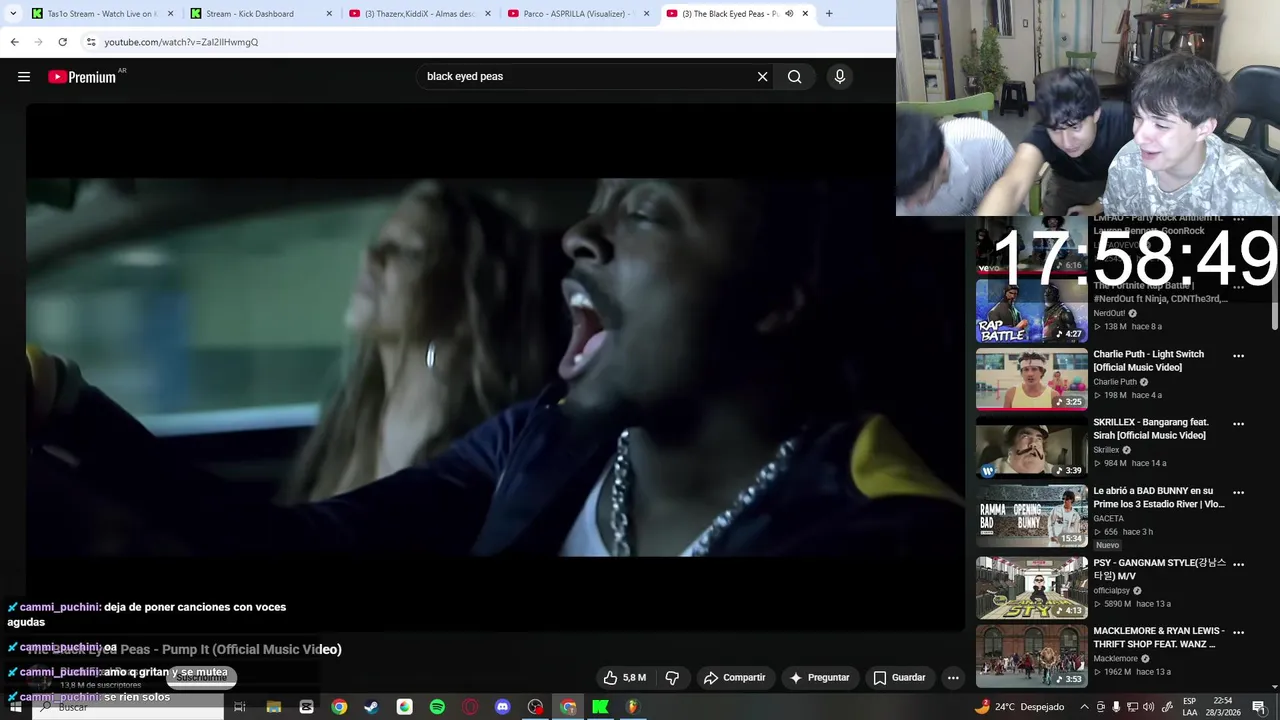Start voice search with microphone icon

[839, 77]
